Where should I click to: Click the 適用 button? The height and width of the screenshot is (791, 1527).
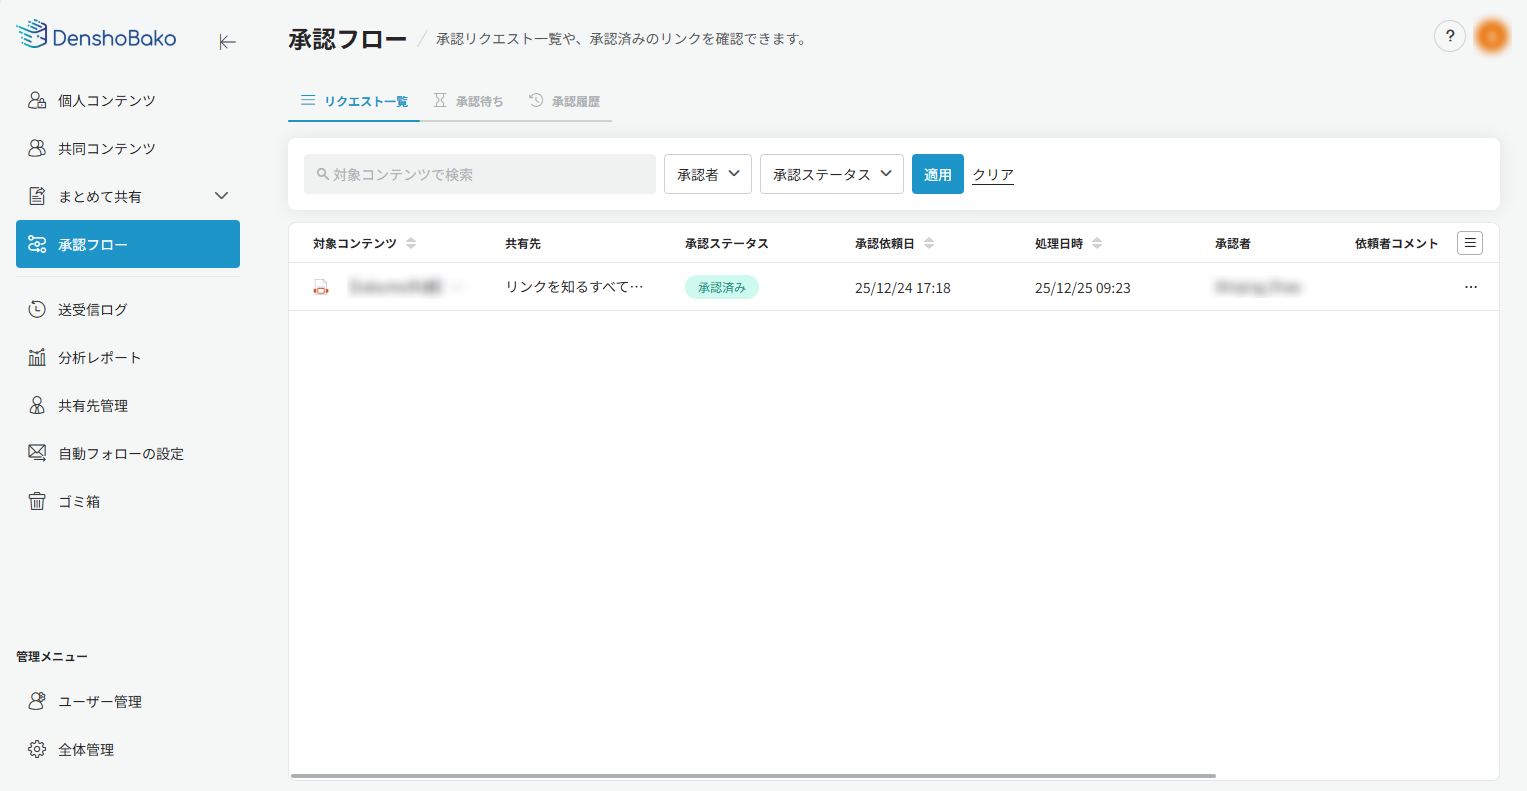tap(938, 174)
